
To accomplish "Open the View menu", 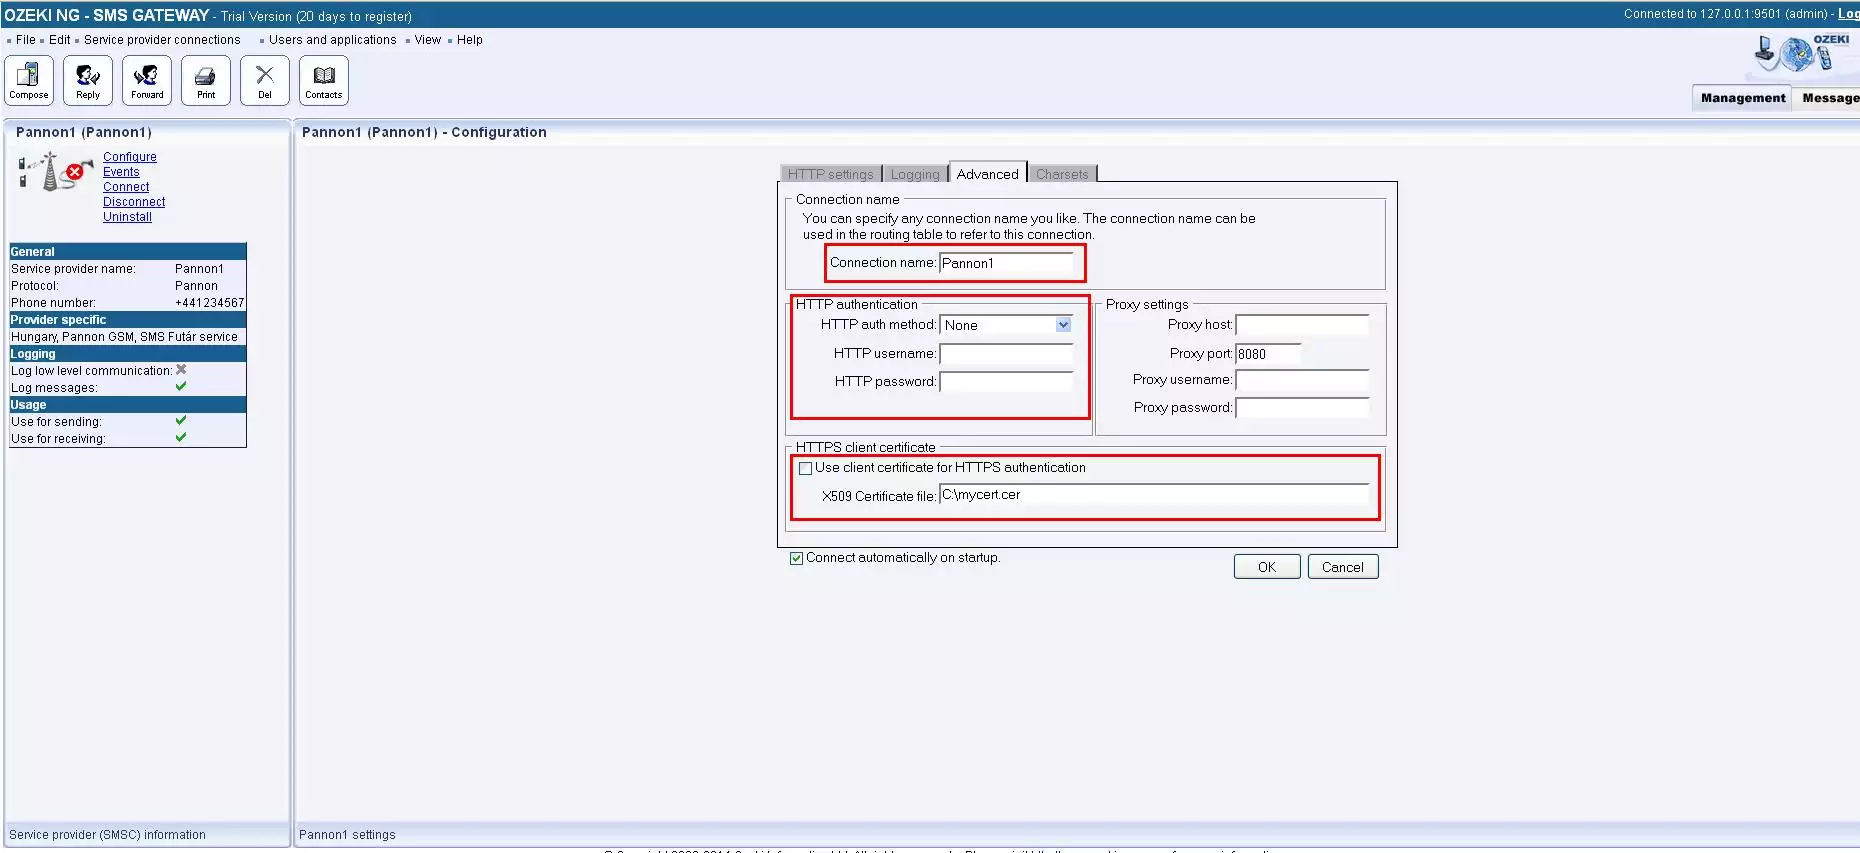I will click(x=428, y=40).
